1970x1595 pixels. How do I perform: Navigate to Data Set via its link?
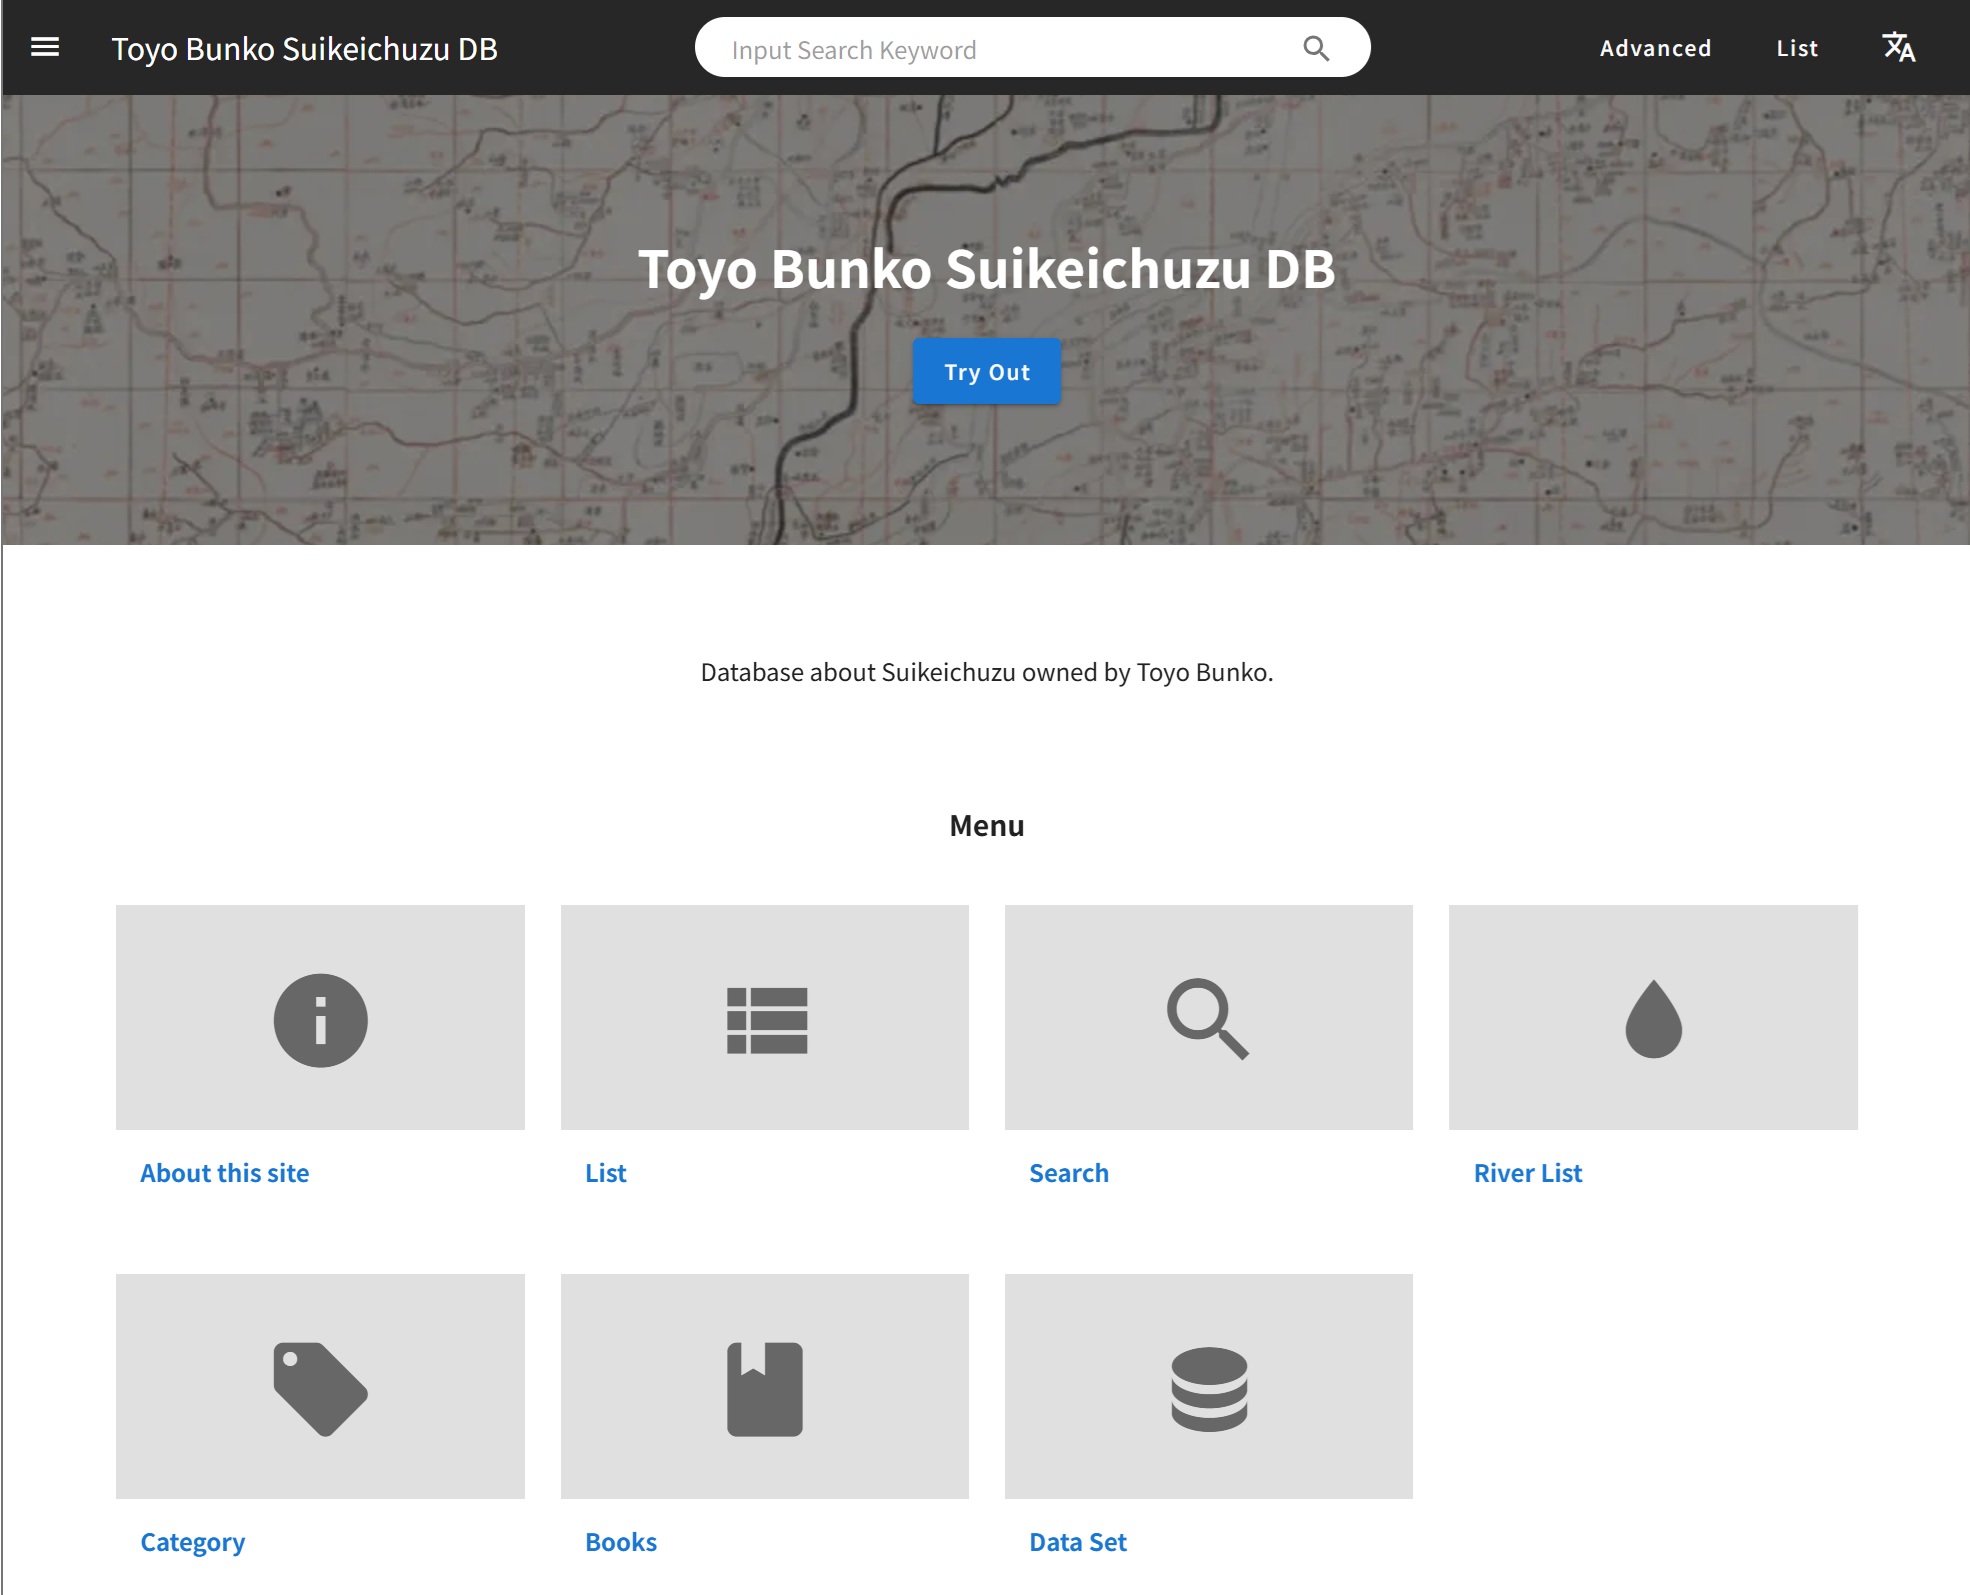pos(1077,1541)
